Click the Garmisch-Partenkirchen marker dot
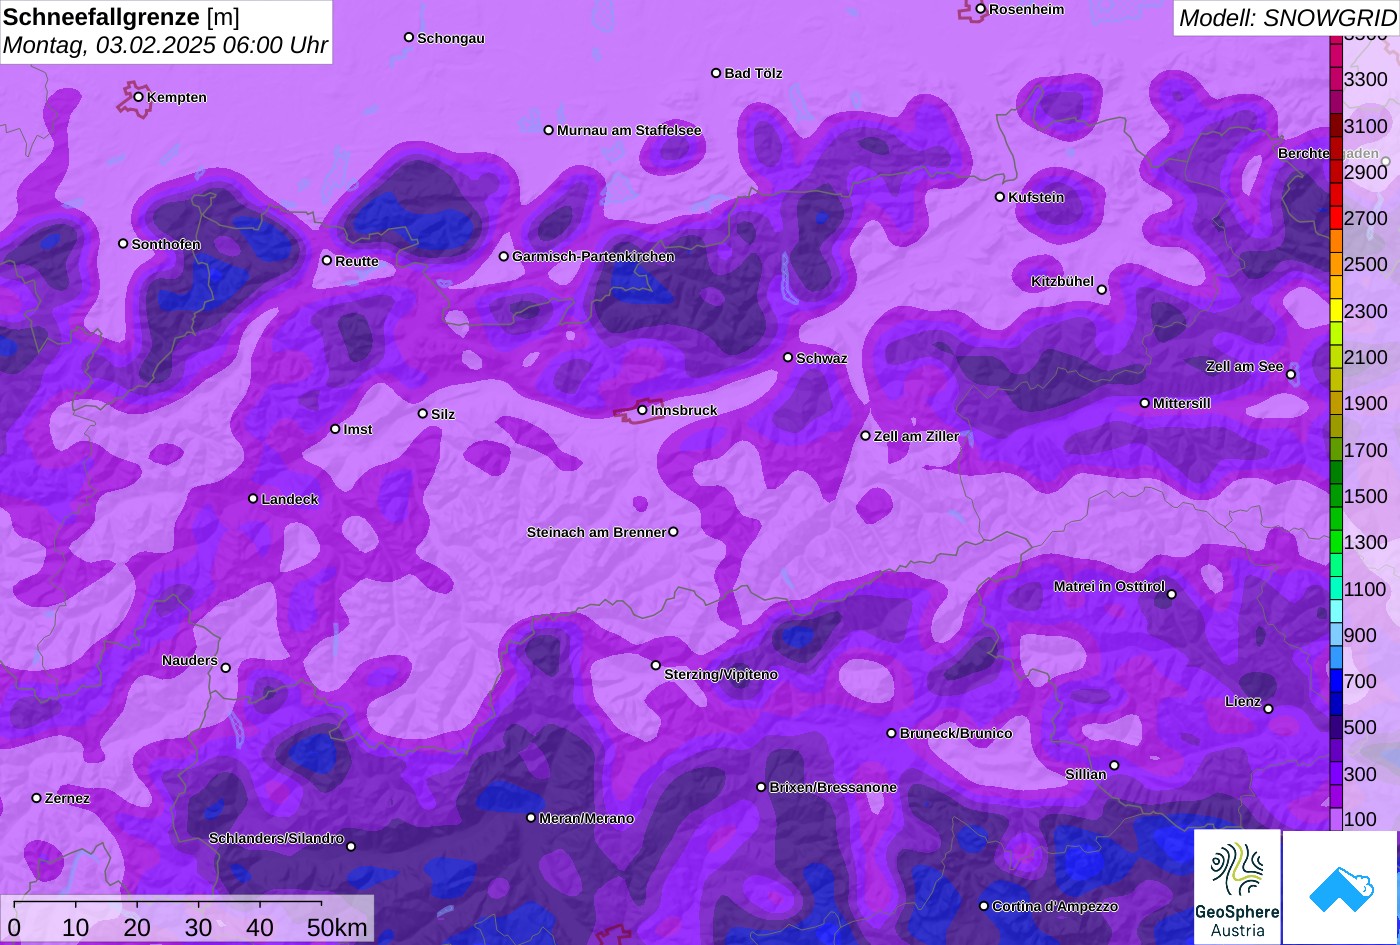The width and height of the screenshot is (1400, 945). pyautogui.click(x=504, y=257)
